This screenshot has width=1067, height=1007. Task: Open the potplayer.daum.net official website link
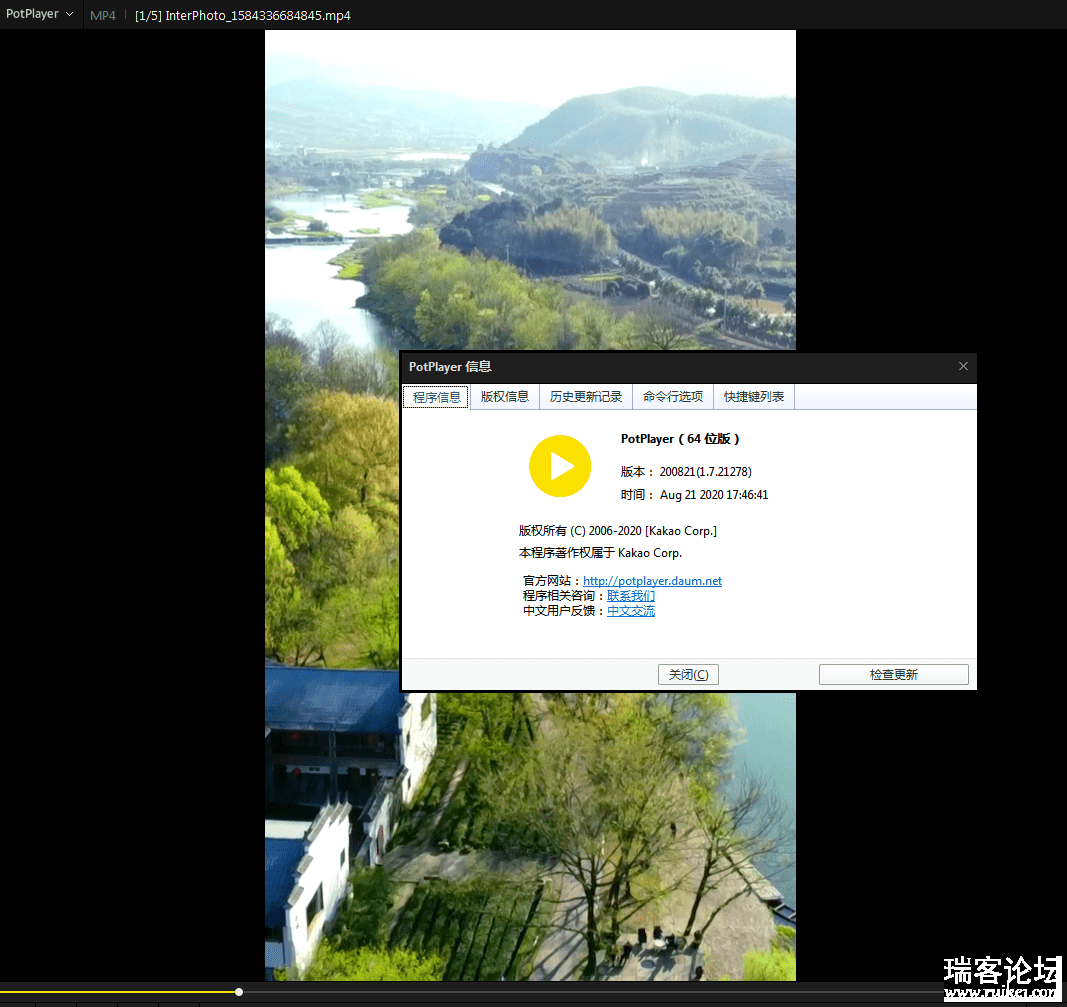[x=652, y=580]
